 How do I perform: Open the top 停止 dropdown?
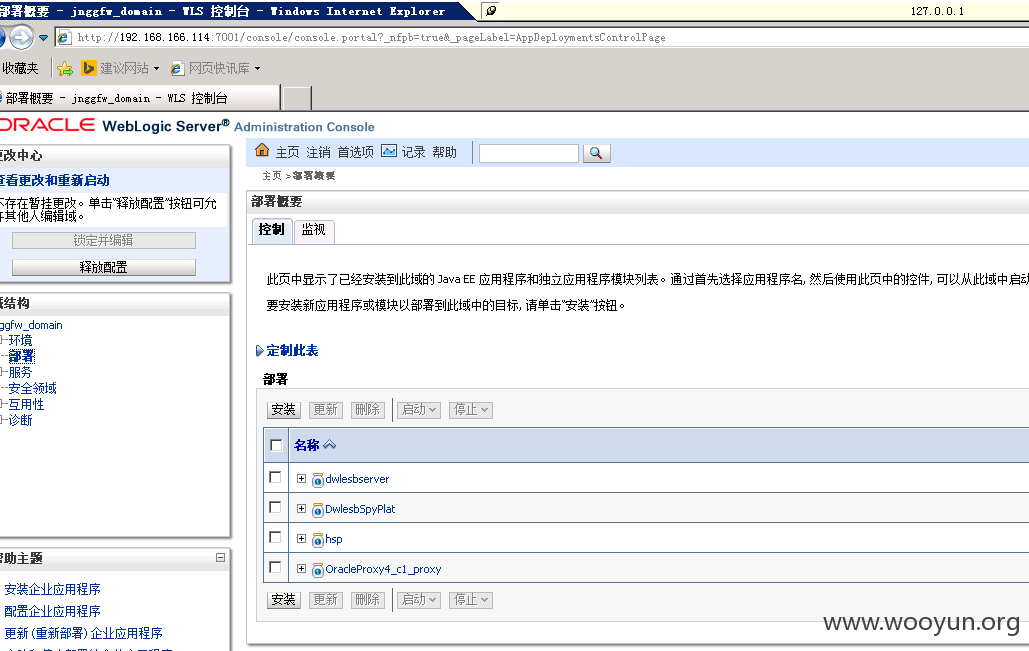[x=471, y=410]
